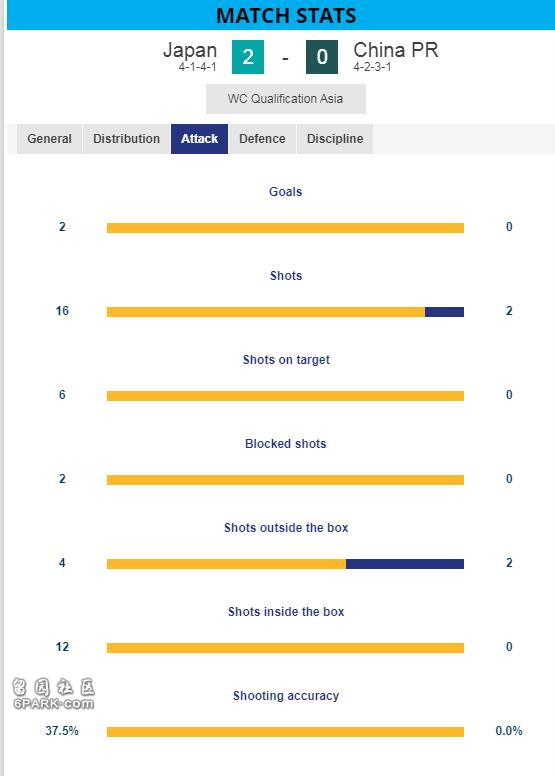Switch to the Distribution tab

pos(126,139)
